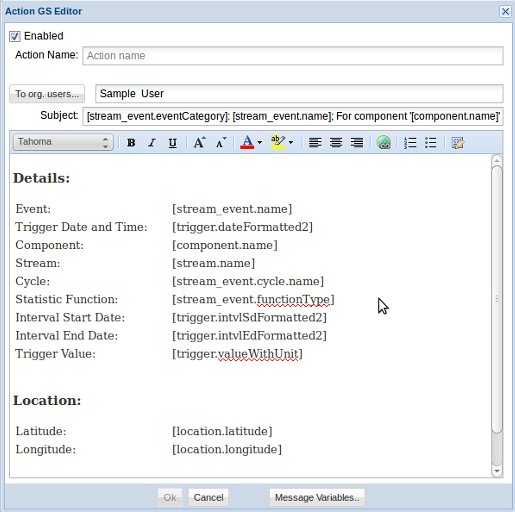Image resolution: width=515 pixels, height=512 pixels.
Task: Apply underline formatting
Action: coord(173,143)
